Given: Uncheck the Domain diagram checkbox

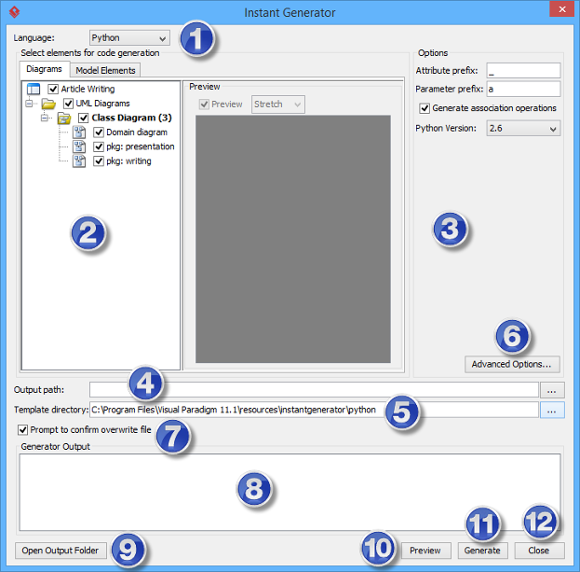Looking at the screenshot, I should (x=98, y=132).
